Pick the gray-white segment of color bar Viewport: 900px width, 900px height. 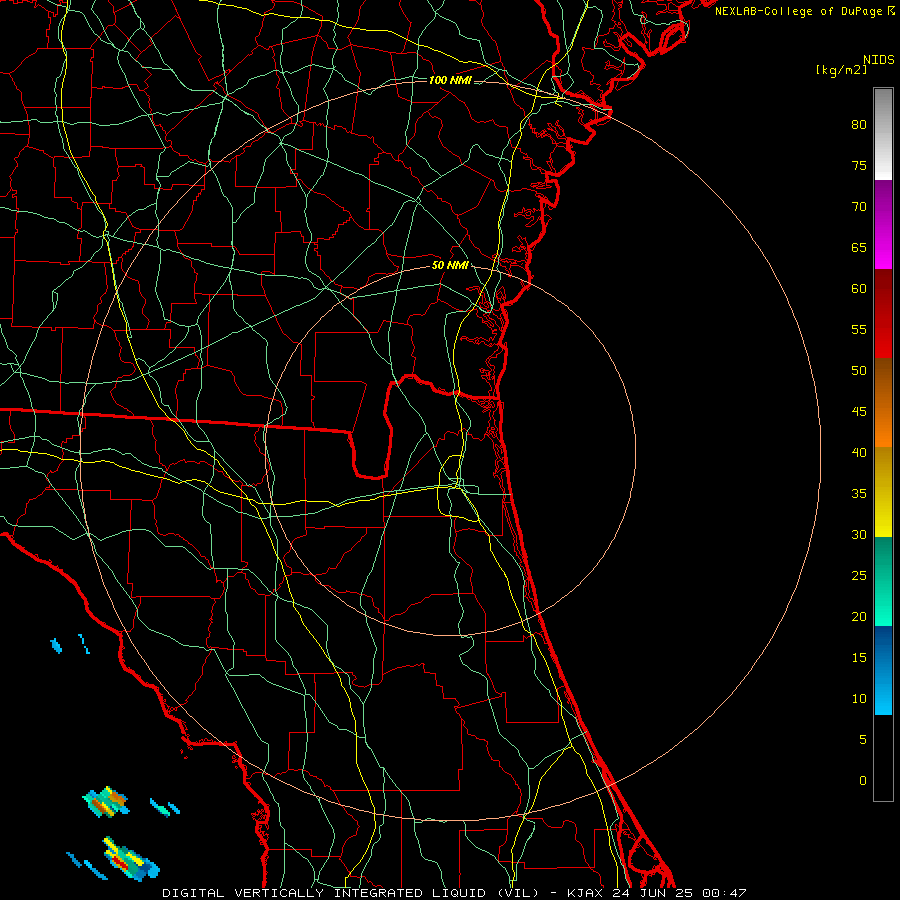(883, 134)
